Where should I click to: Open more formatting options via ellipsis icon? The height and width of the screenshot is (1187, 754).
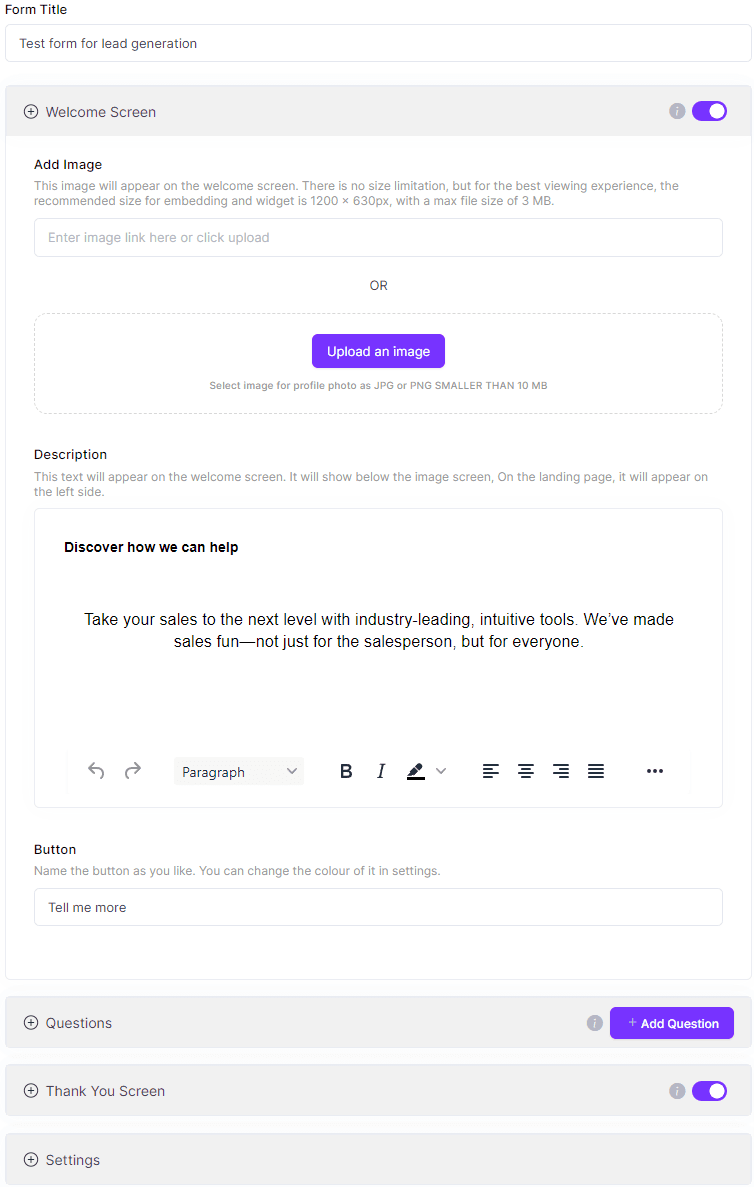[x=655, y=771]
